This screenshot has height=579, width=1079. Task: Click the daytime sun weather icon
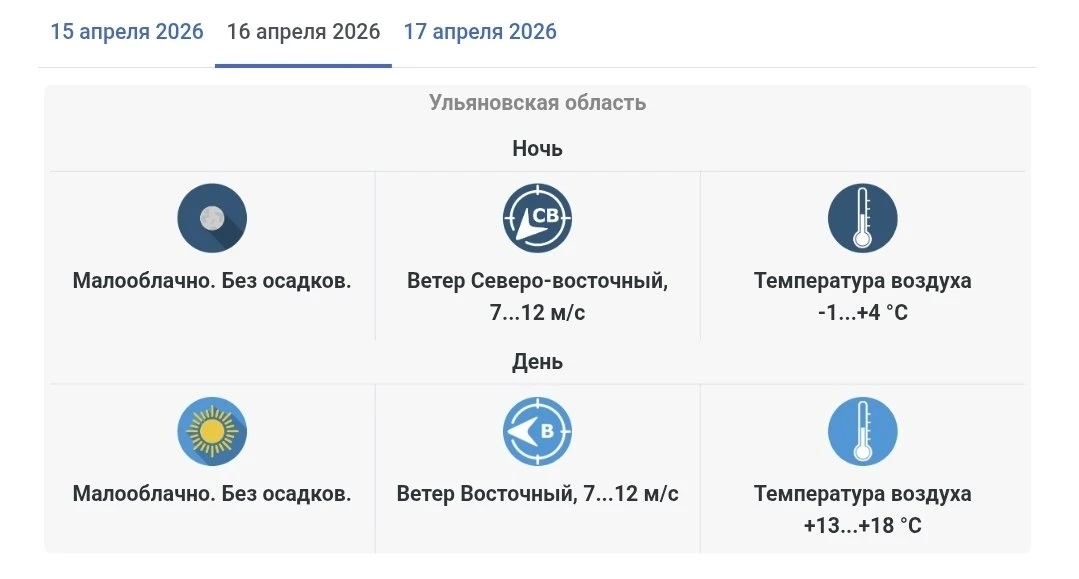[x=212, y=432]
